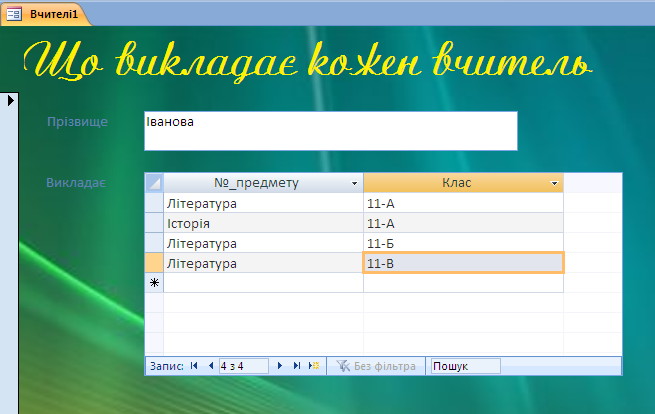This screenshot has height=414, width=655.
Task: Click the form title Що викладає кожен вчитель
Action: pyautogui.click(x=308, y=61)
